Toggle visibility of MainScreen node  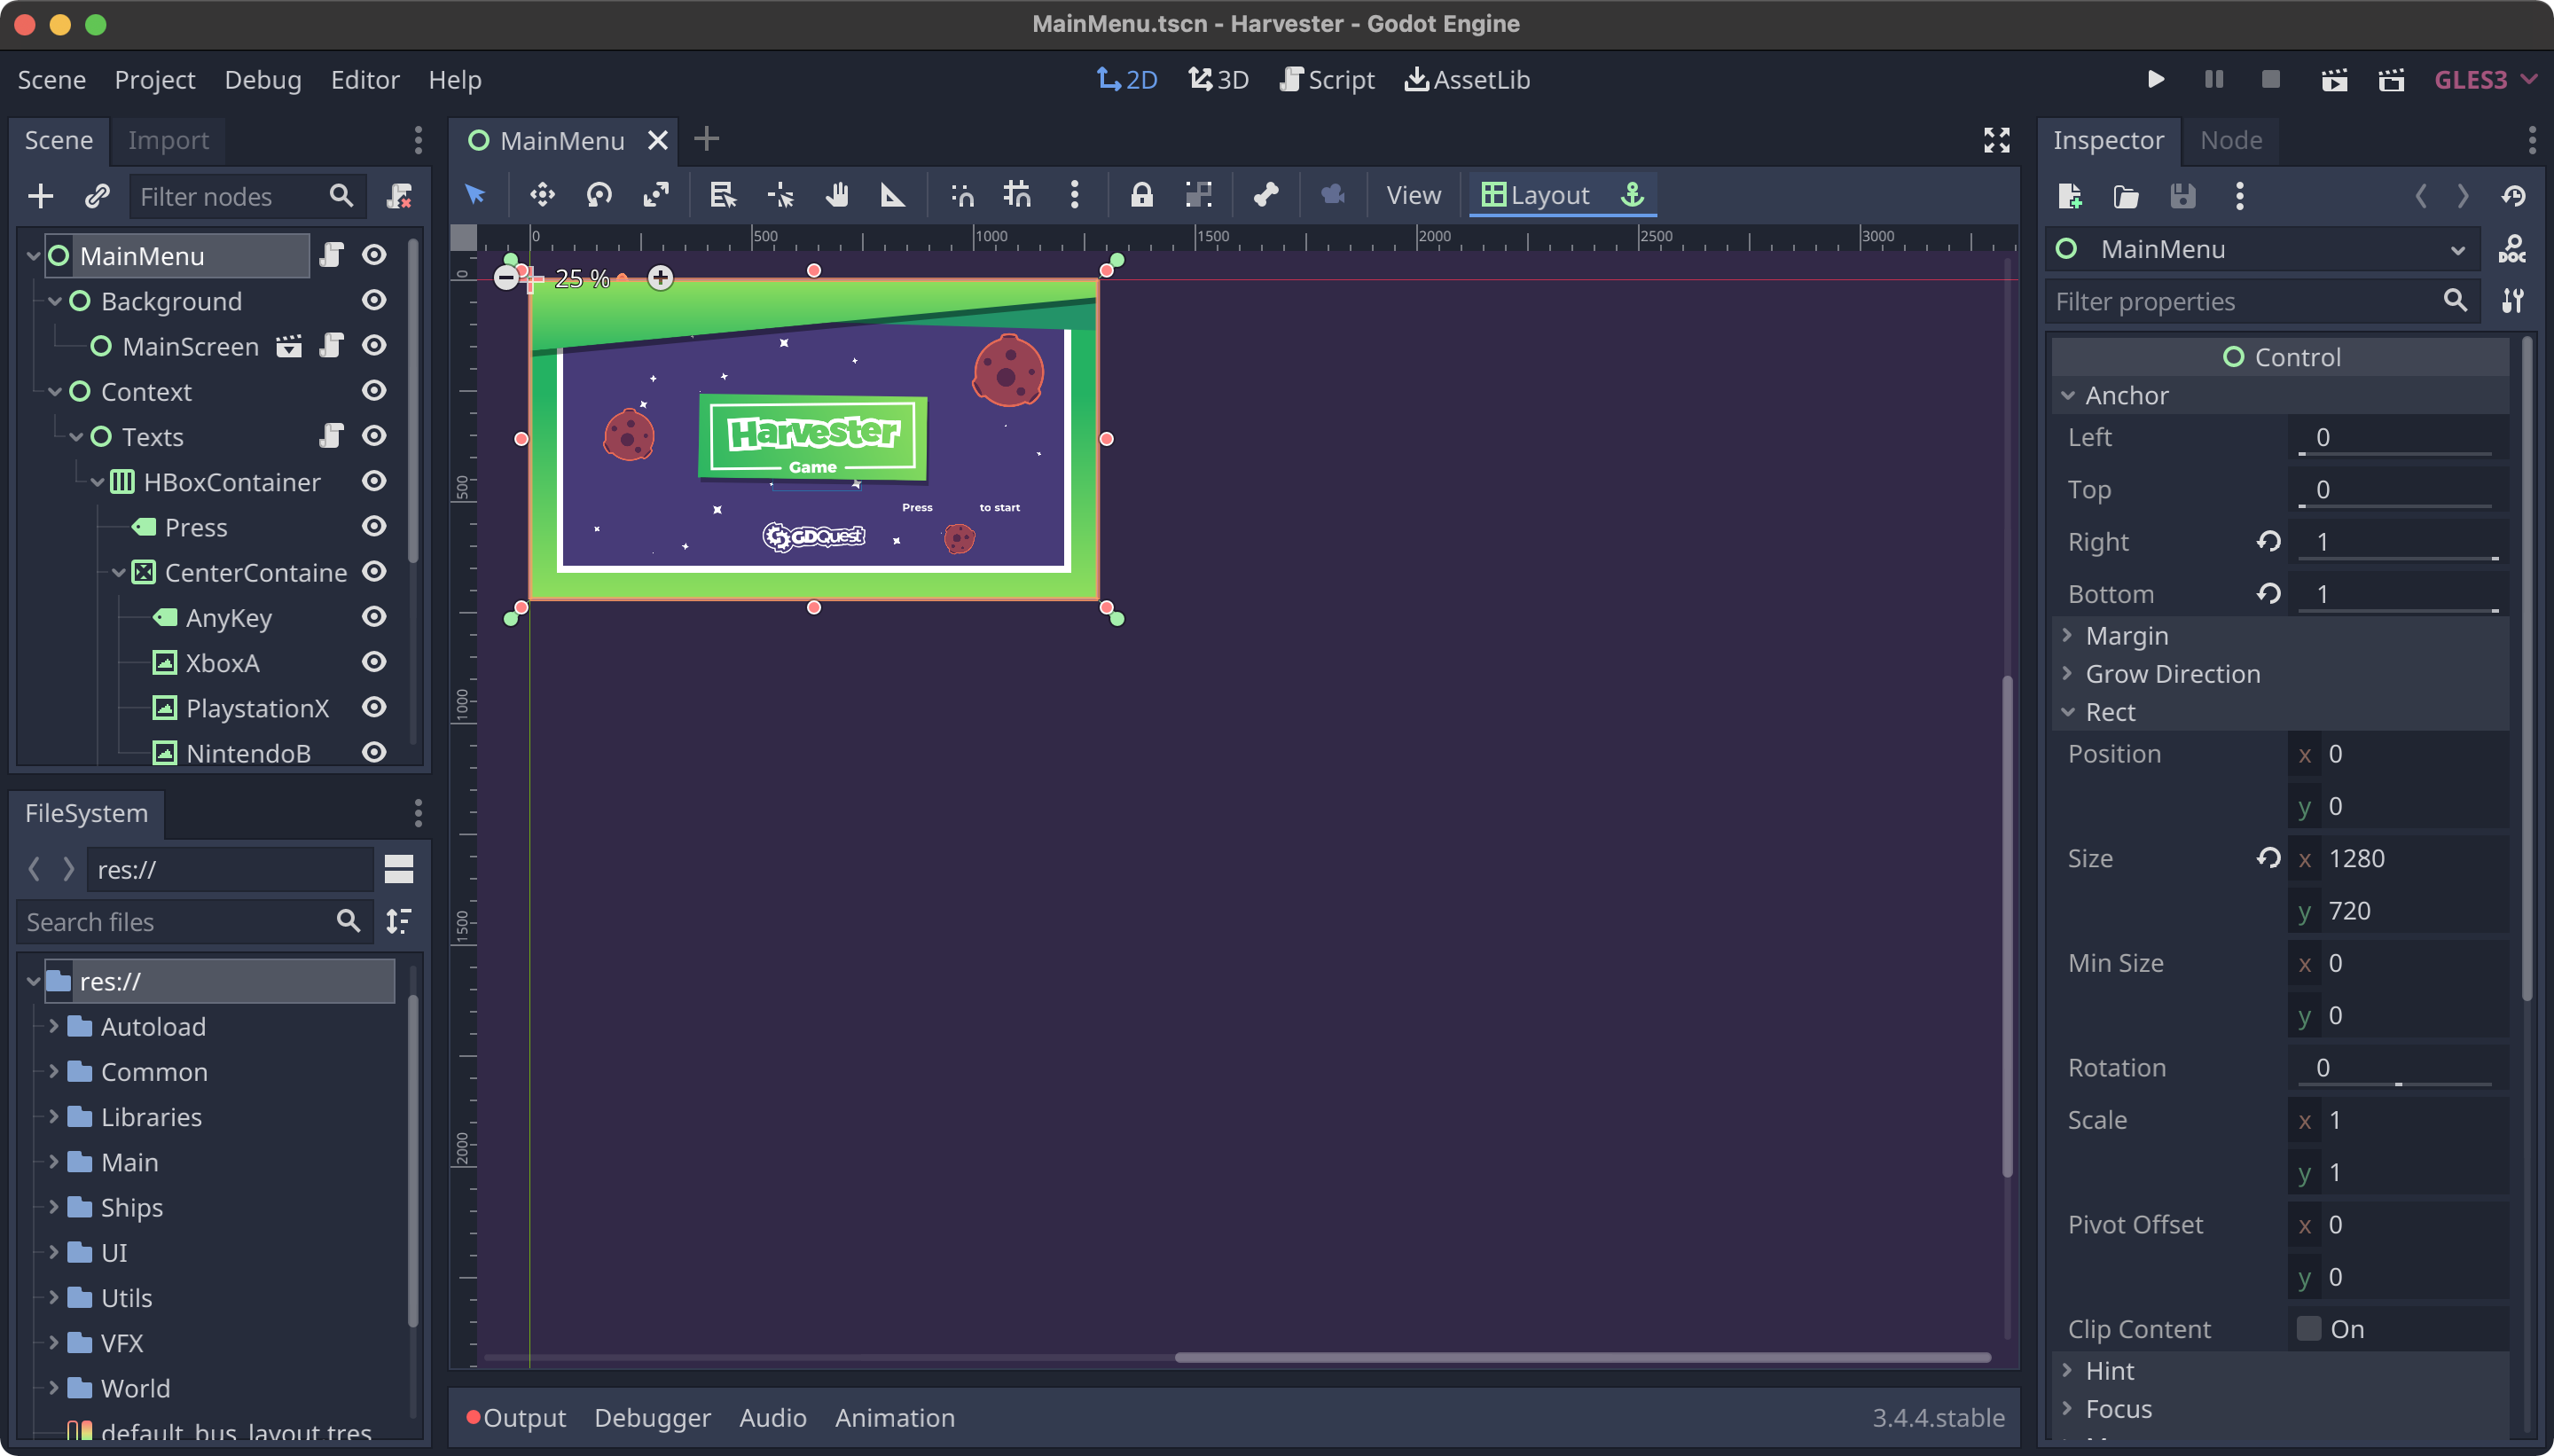coord(373,344)
